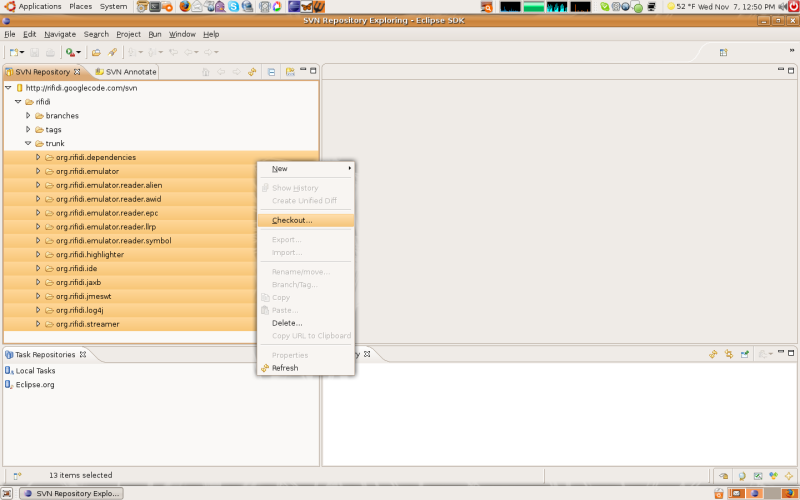Click the butterfly launcher icon in top panel

point(306,7)
